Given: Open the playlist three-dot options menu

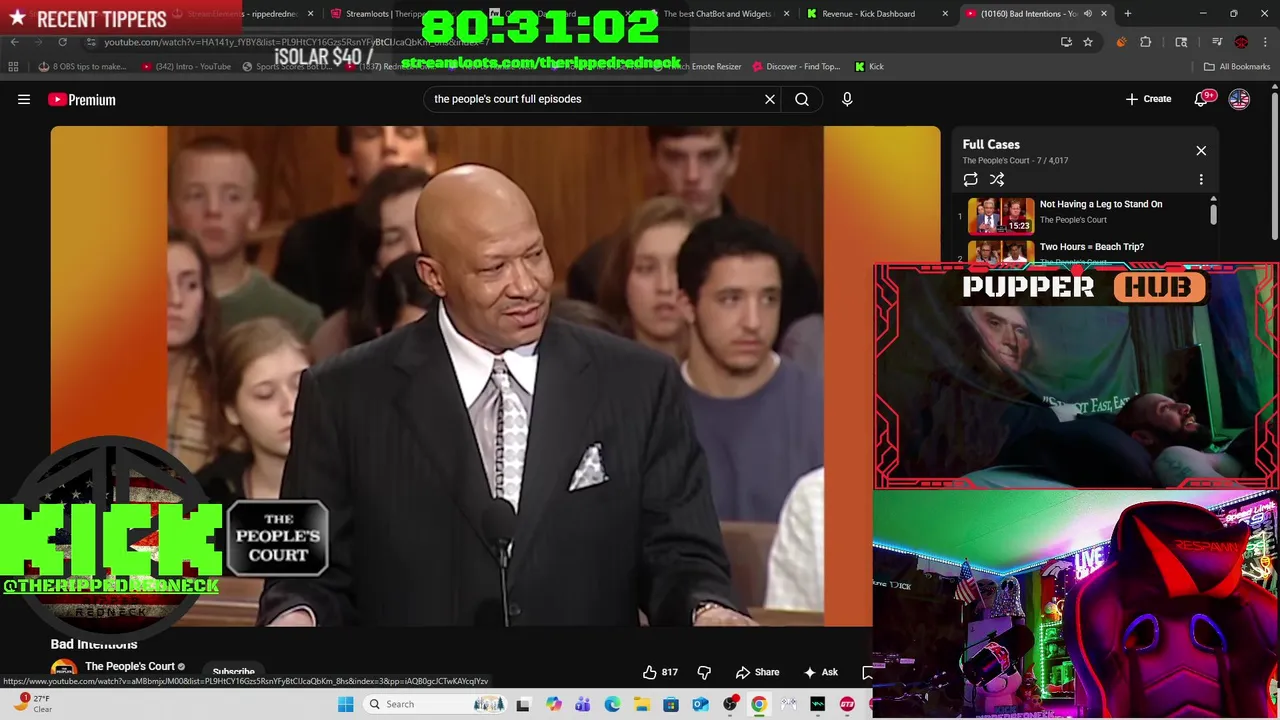Looking at the screenshot, I should tap(1201, 179).
